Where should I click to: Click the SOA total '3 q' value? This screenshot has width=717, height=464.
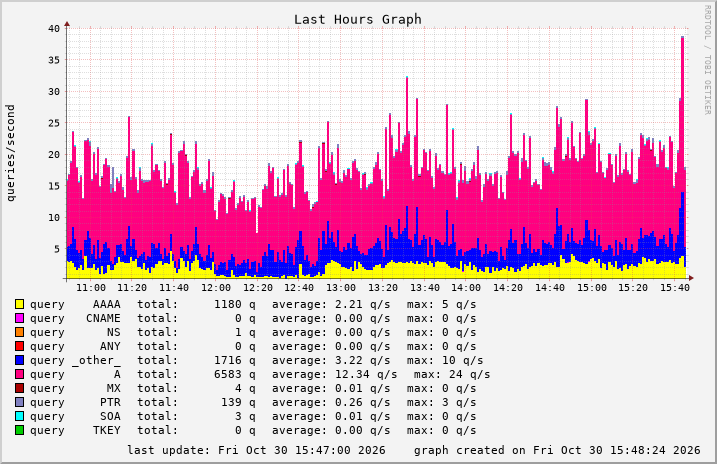(x=246, y=416)
